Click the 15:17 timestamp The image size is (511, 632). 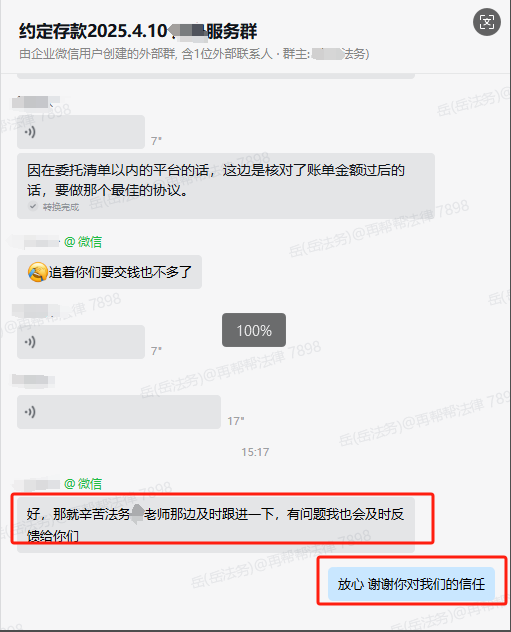(255, 452)
